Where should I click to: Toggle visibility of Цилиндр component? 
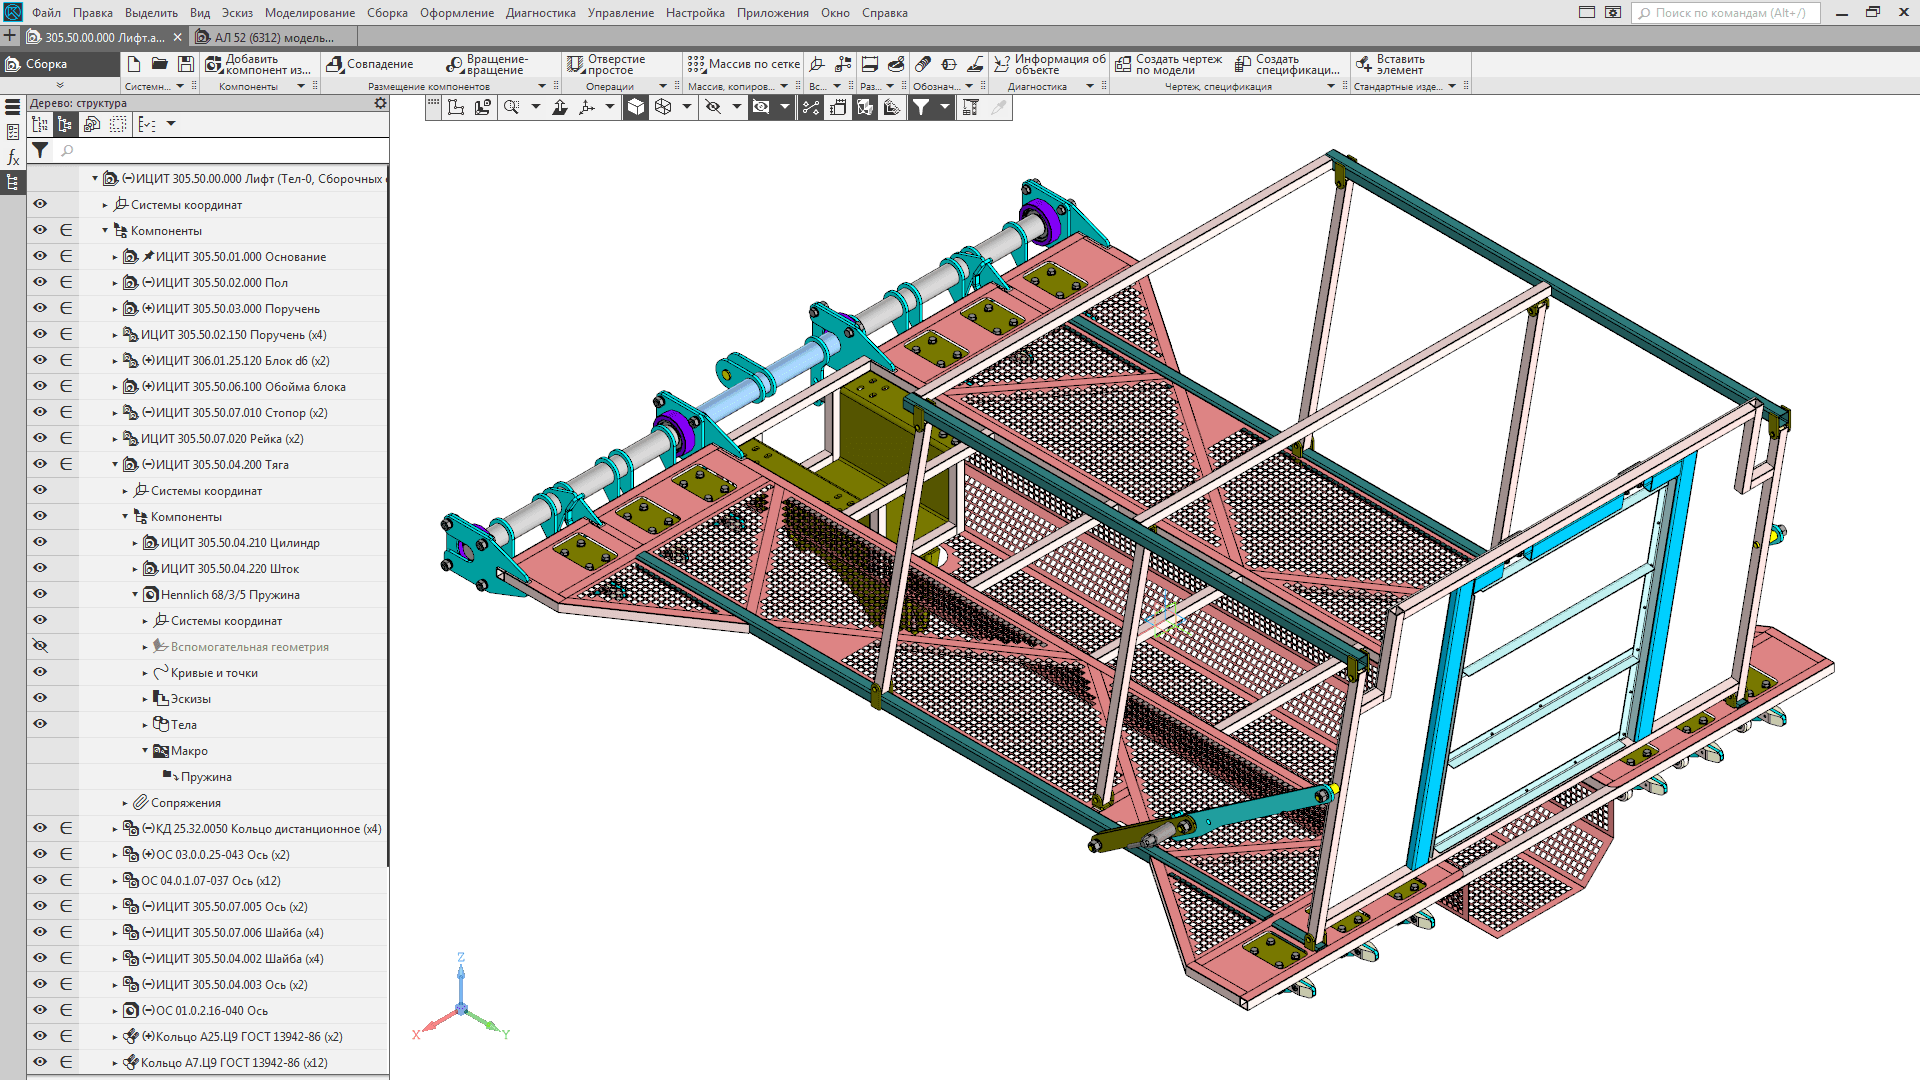(40, 542)
